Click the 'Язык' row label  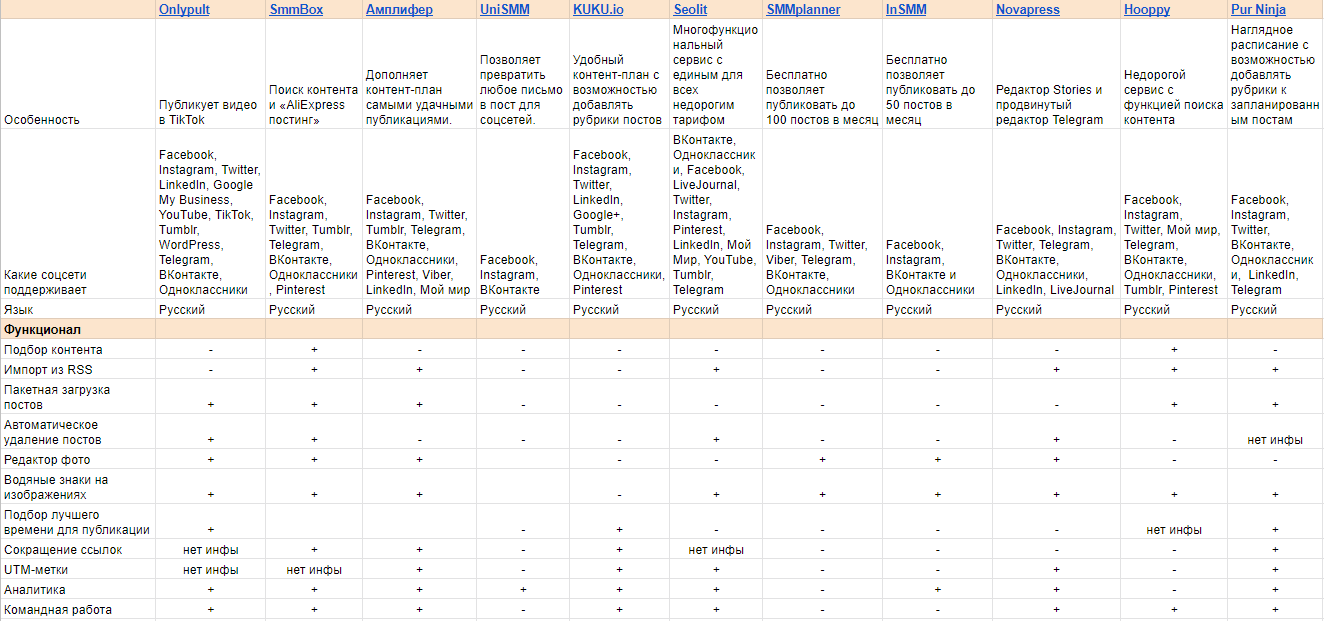tap(18, 310)
